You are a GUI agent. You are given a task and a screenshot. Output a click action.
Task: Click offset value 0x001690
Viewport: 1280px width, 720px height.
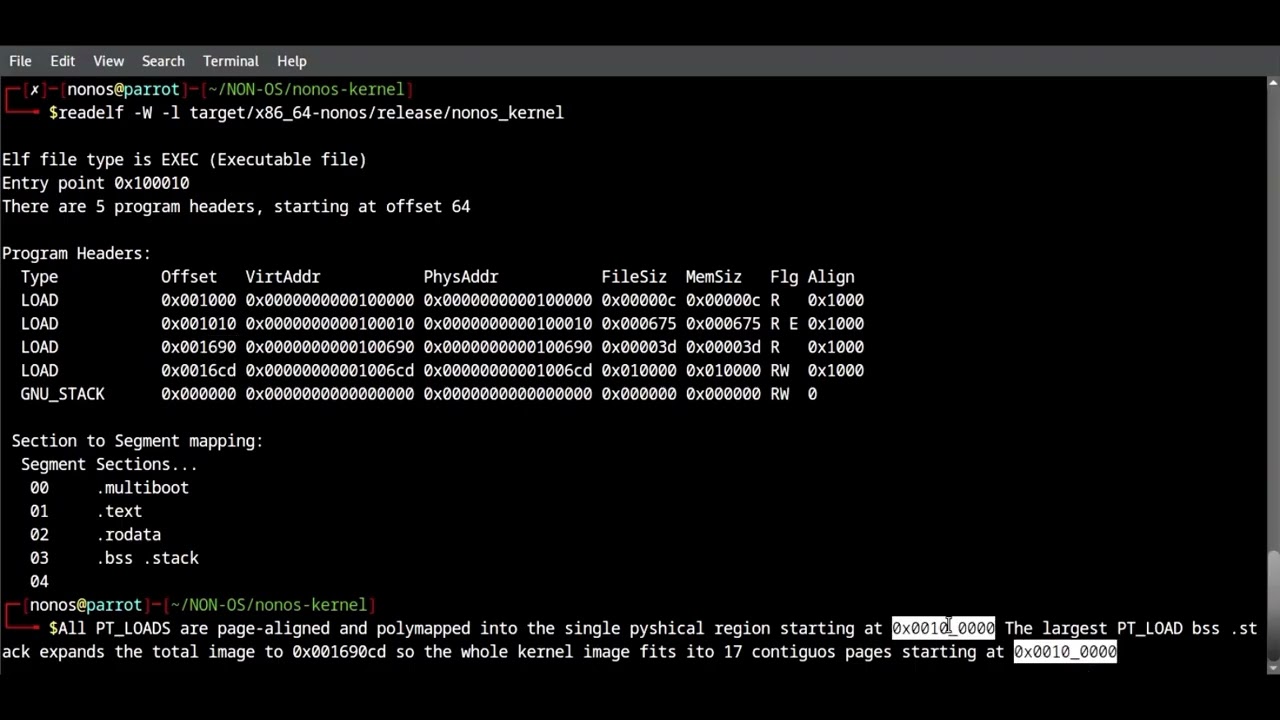pyautogui.click(x=198, y=347)
